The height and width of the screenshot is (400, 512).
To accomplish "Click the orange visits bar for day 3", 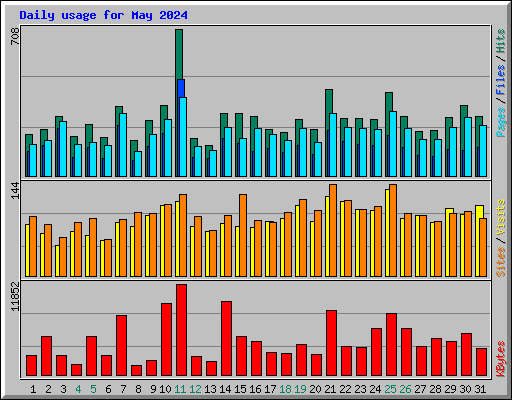I will (x=63, y=257).
